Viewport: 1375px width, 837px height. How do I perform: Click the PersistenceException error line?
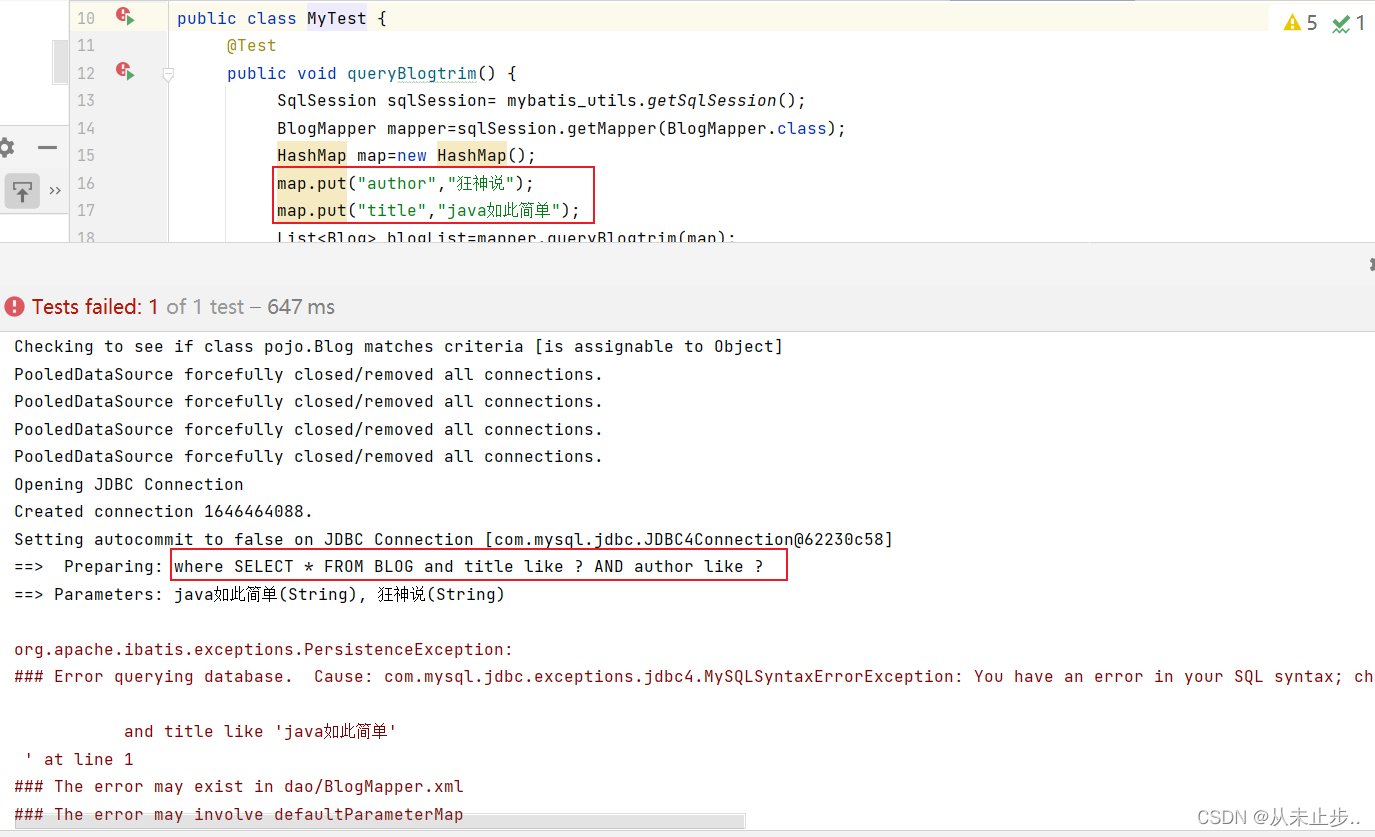coord(263,649)
